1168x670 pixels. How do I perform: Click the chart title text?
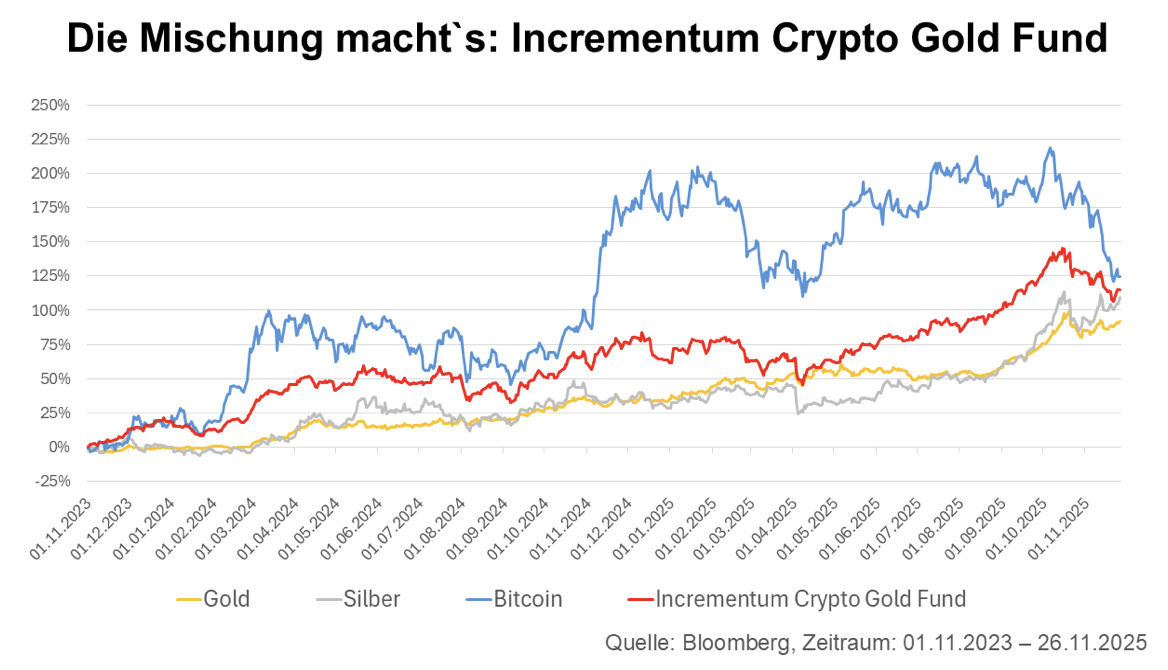586,39
